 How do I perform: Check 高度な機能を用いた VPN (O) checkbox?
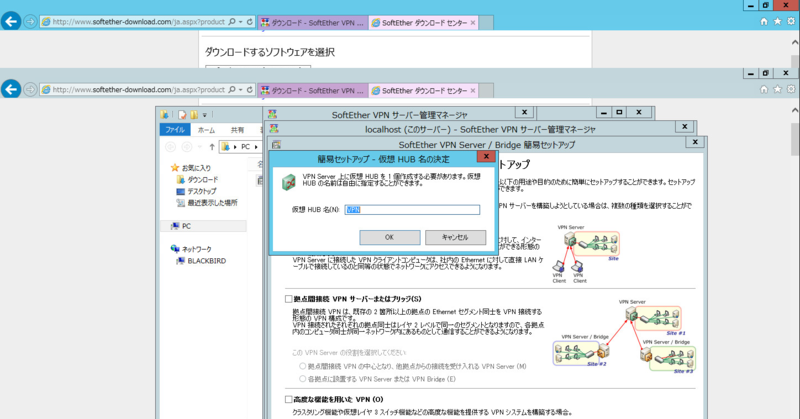click(288, 399)
